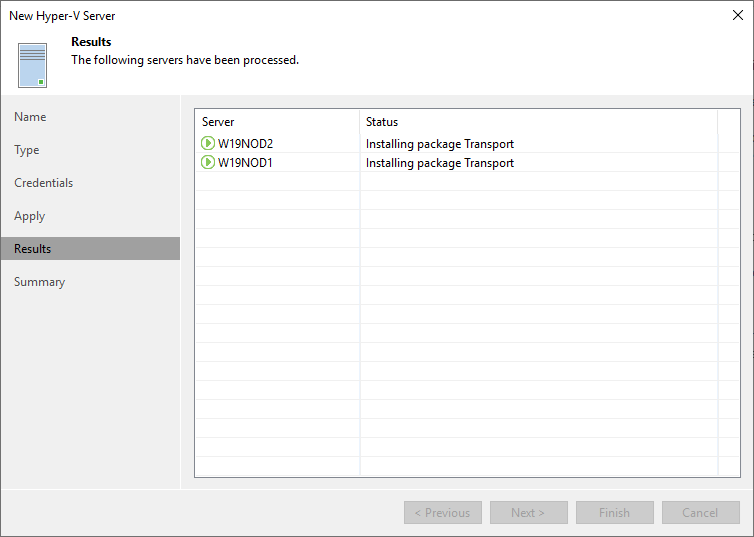The height and width of the screenshot is (537, 754).
Task: Click the green progress icon beside W19NOD1
Action: click(208, 162)
